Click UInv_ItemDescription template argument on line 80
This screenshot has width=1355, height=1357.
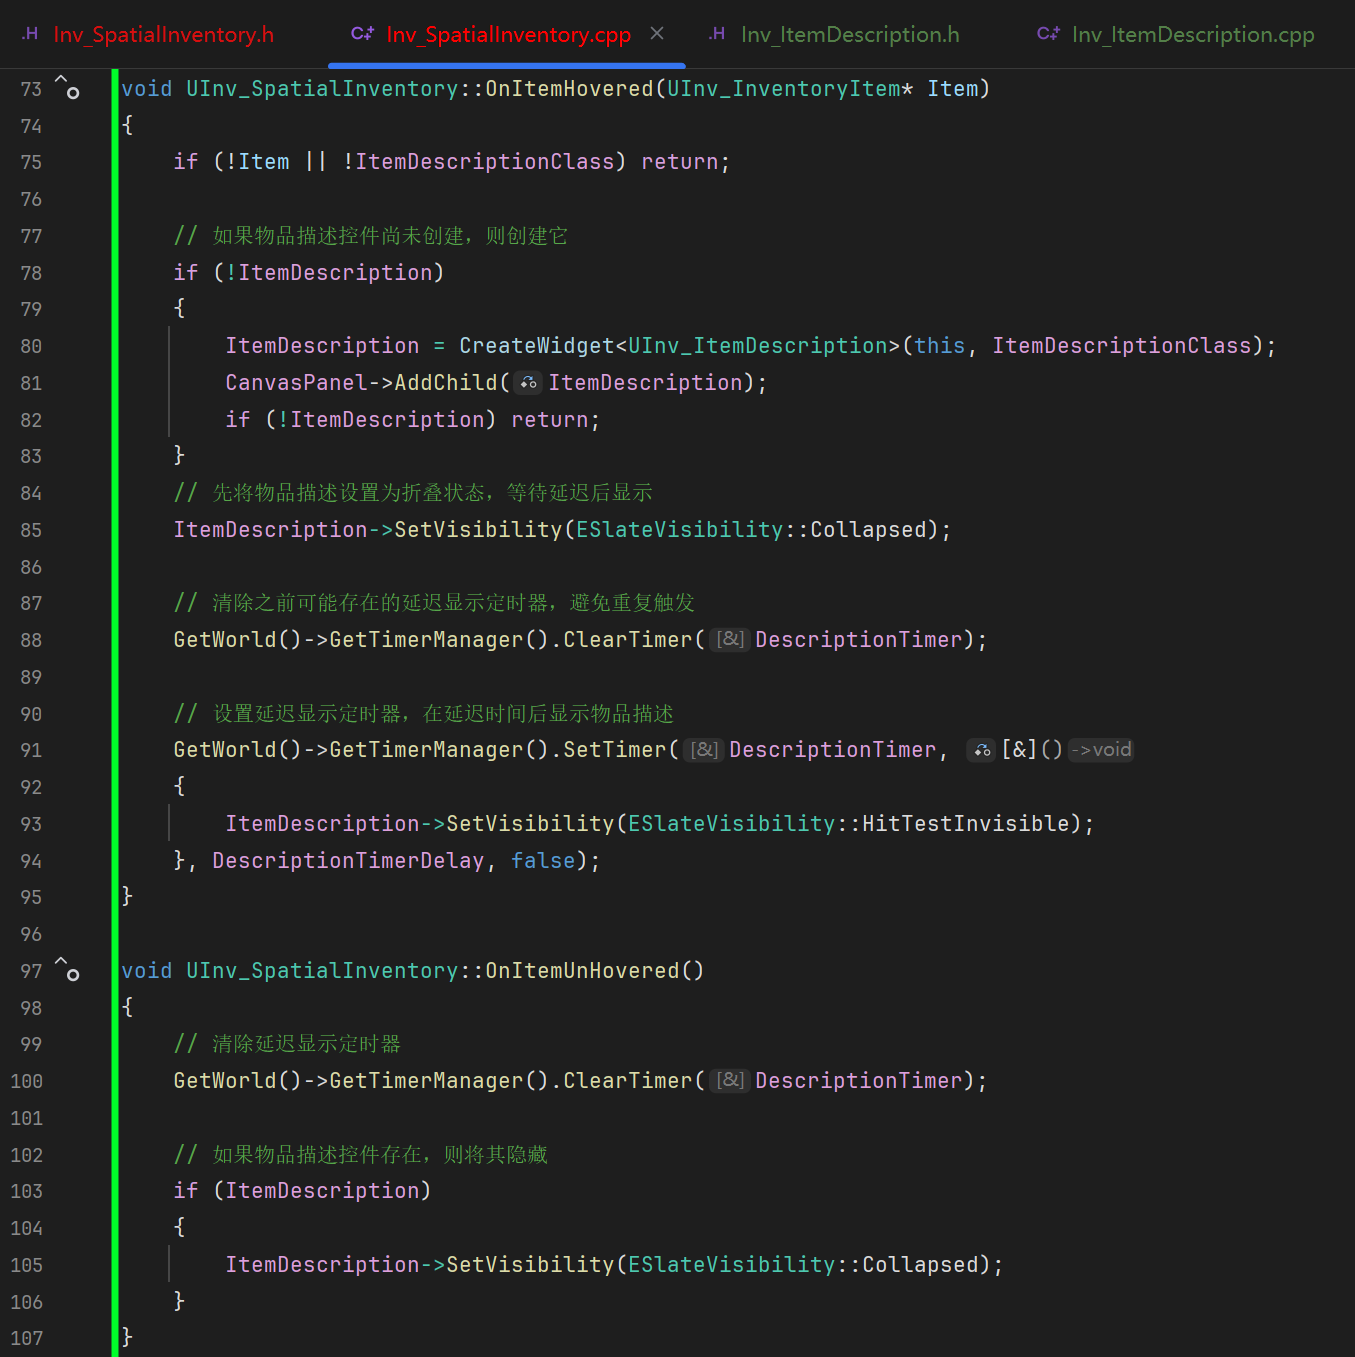(758, 345)
